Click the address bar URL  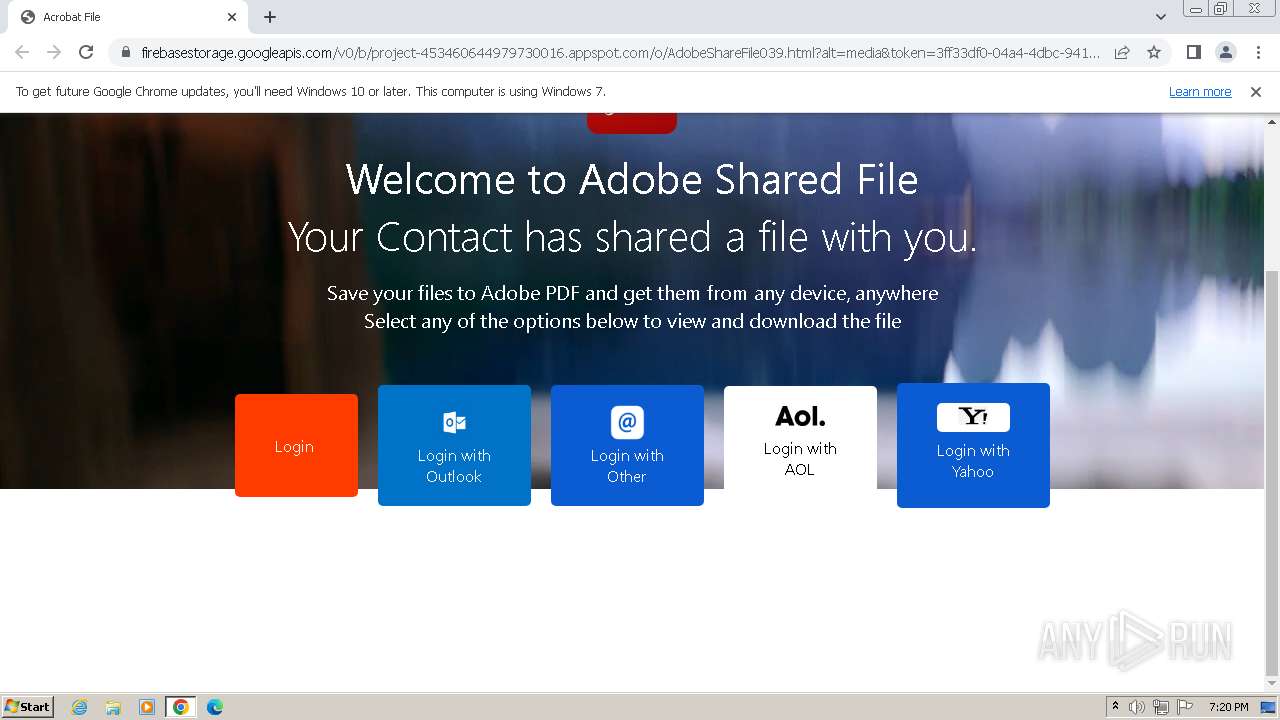click(620, 52)
